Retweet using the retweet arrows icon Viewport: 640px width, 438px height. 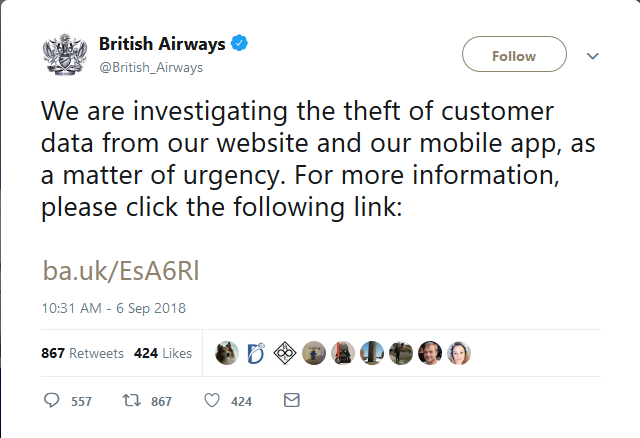[x=130, y=400]
